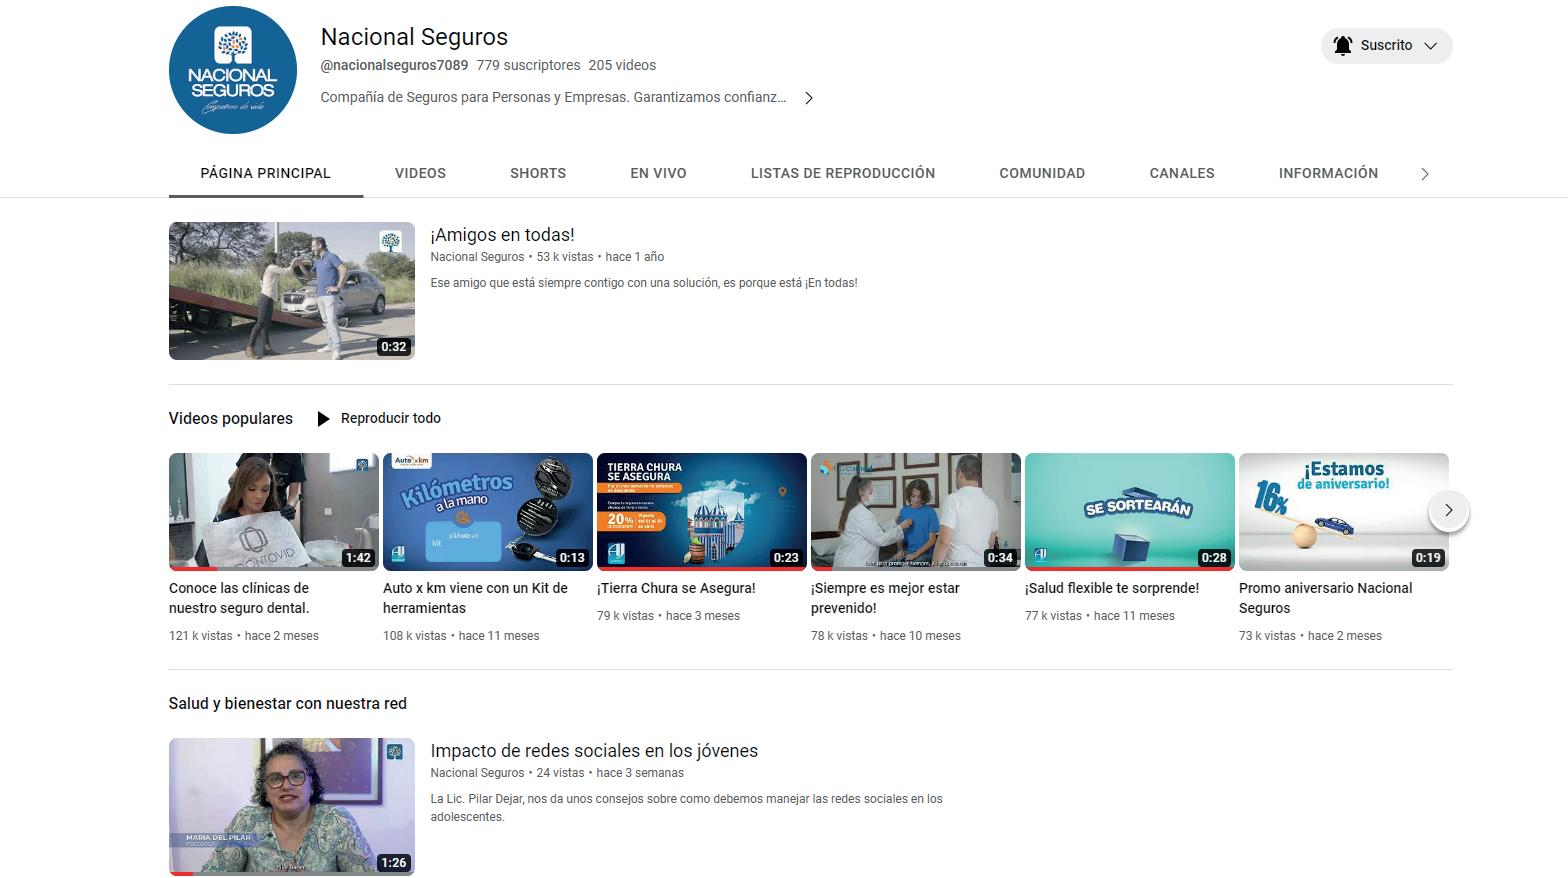Open the Suscrito dropdown chevron
The width and height of the screenshot is (1568, 878).
point(1430,46)
